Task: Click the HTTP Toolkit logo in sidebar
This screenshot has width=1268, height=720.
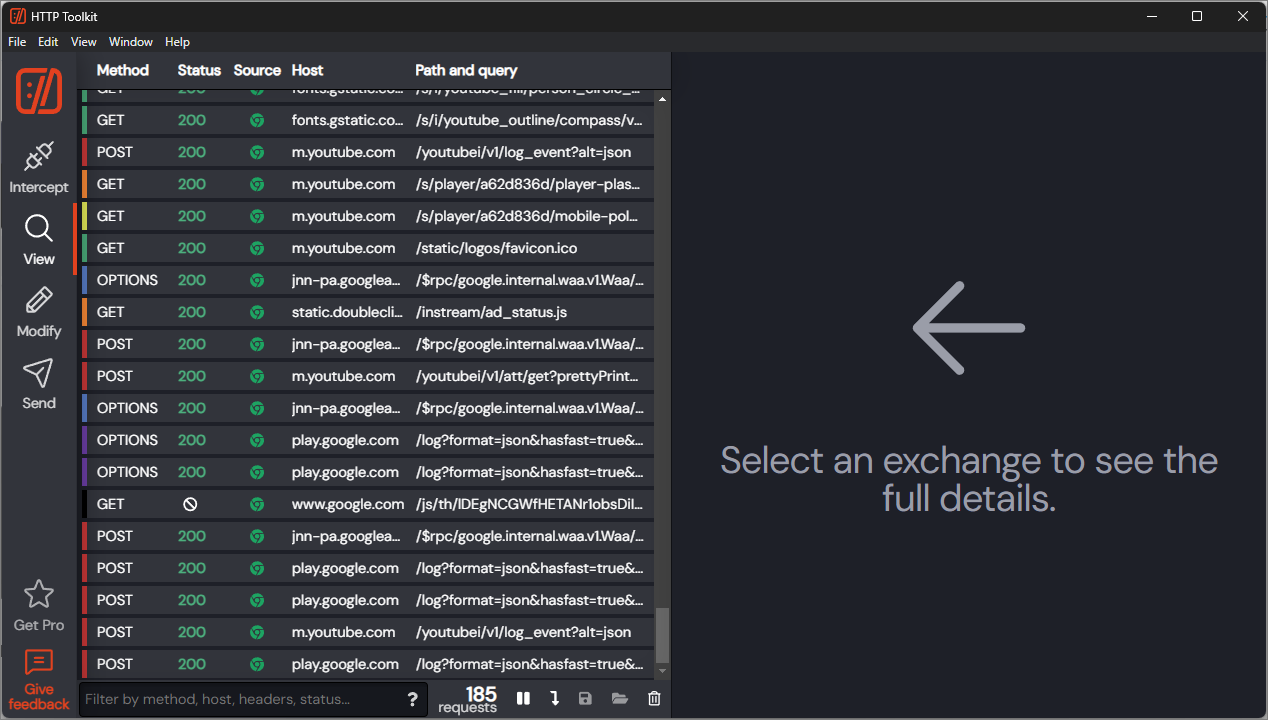Action: click(x=39, y=91)
